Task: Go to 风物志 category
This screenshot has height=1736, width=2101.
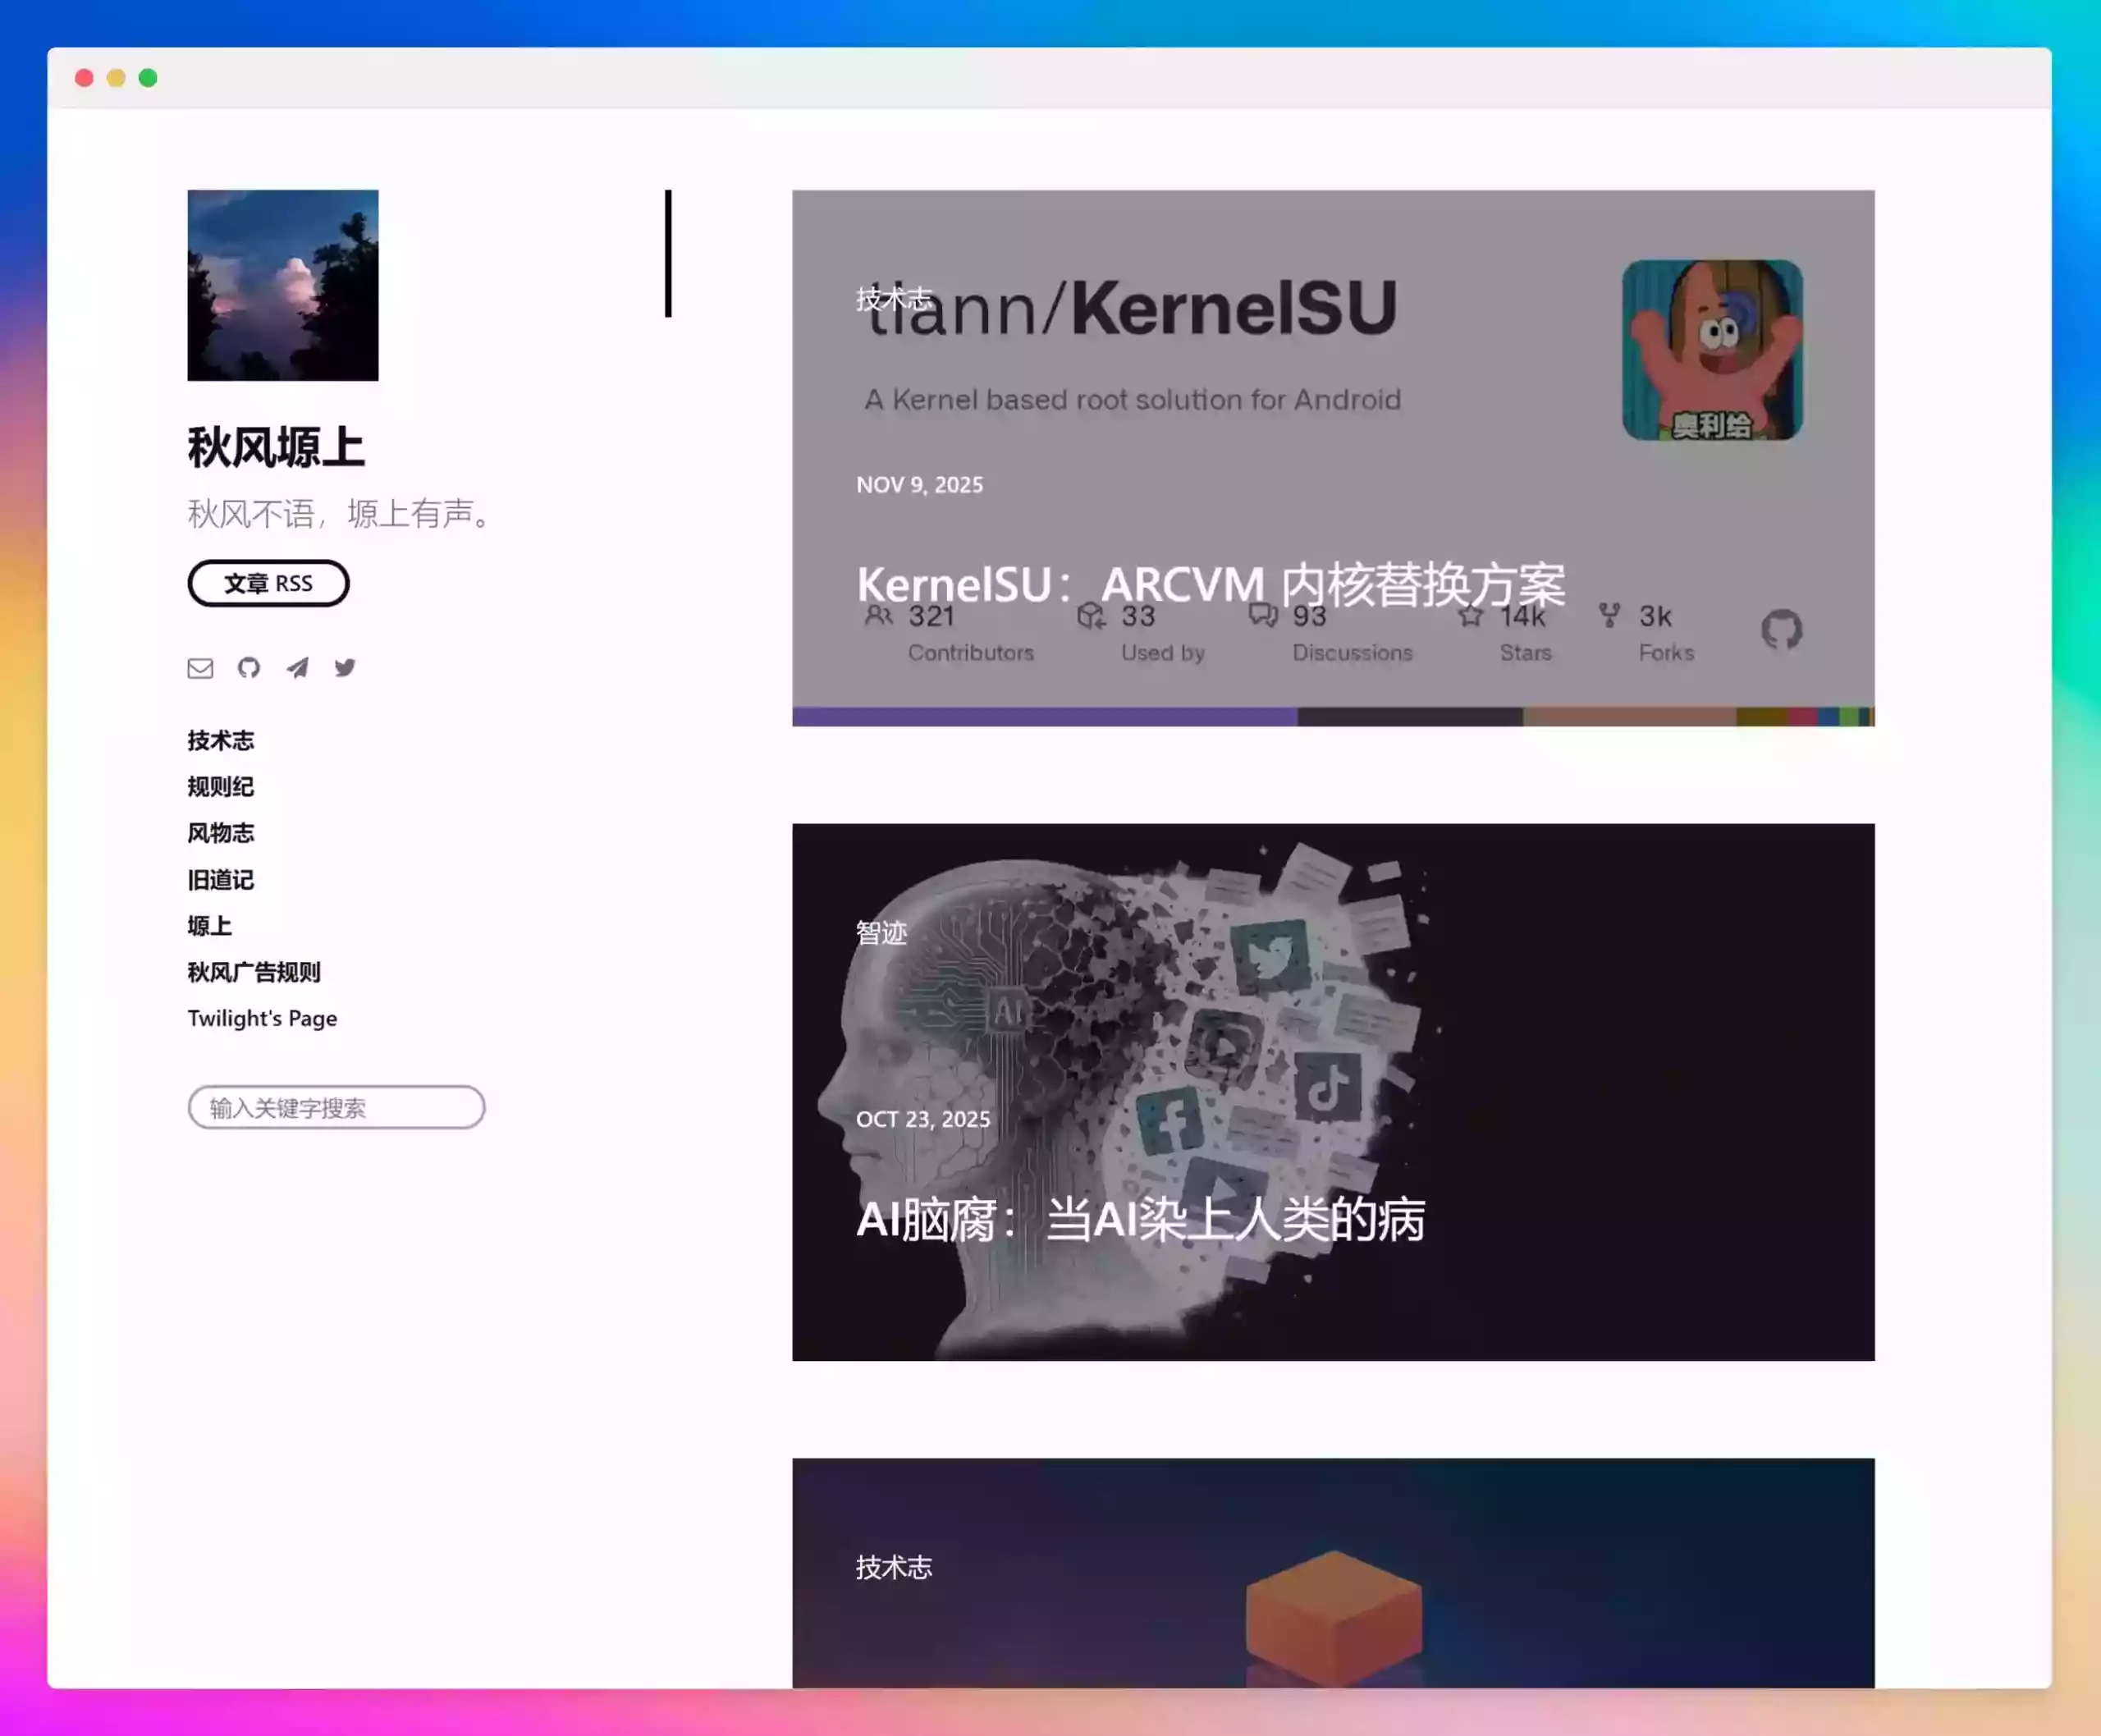Action: 221,833
